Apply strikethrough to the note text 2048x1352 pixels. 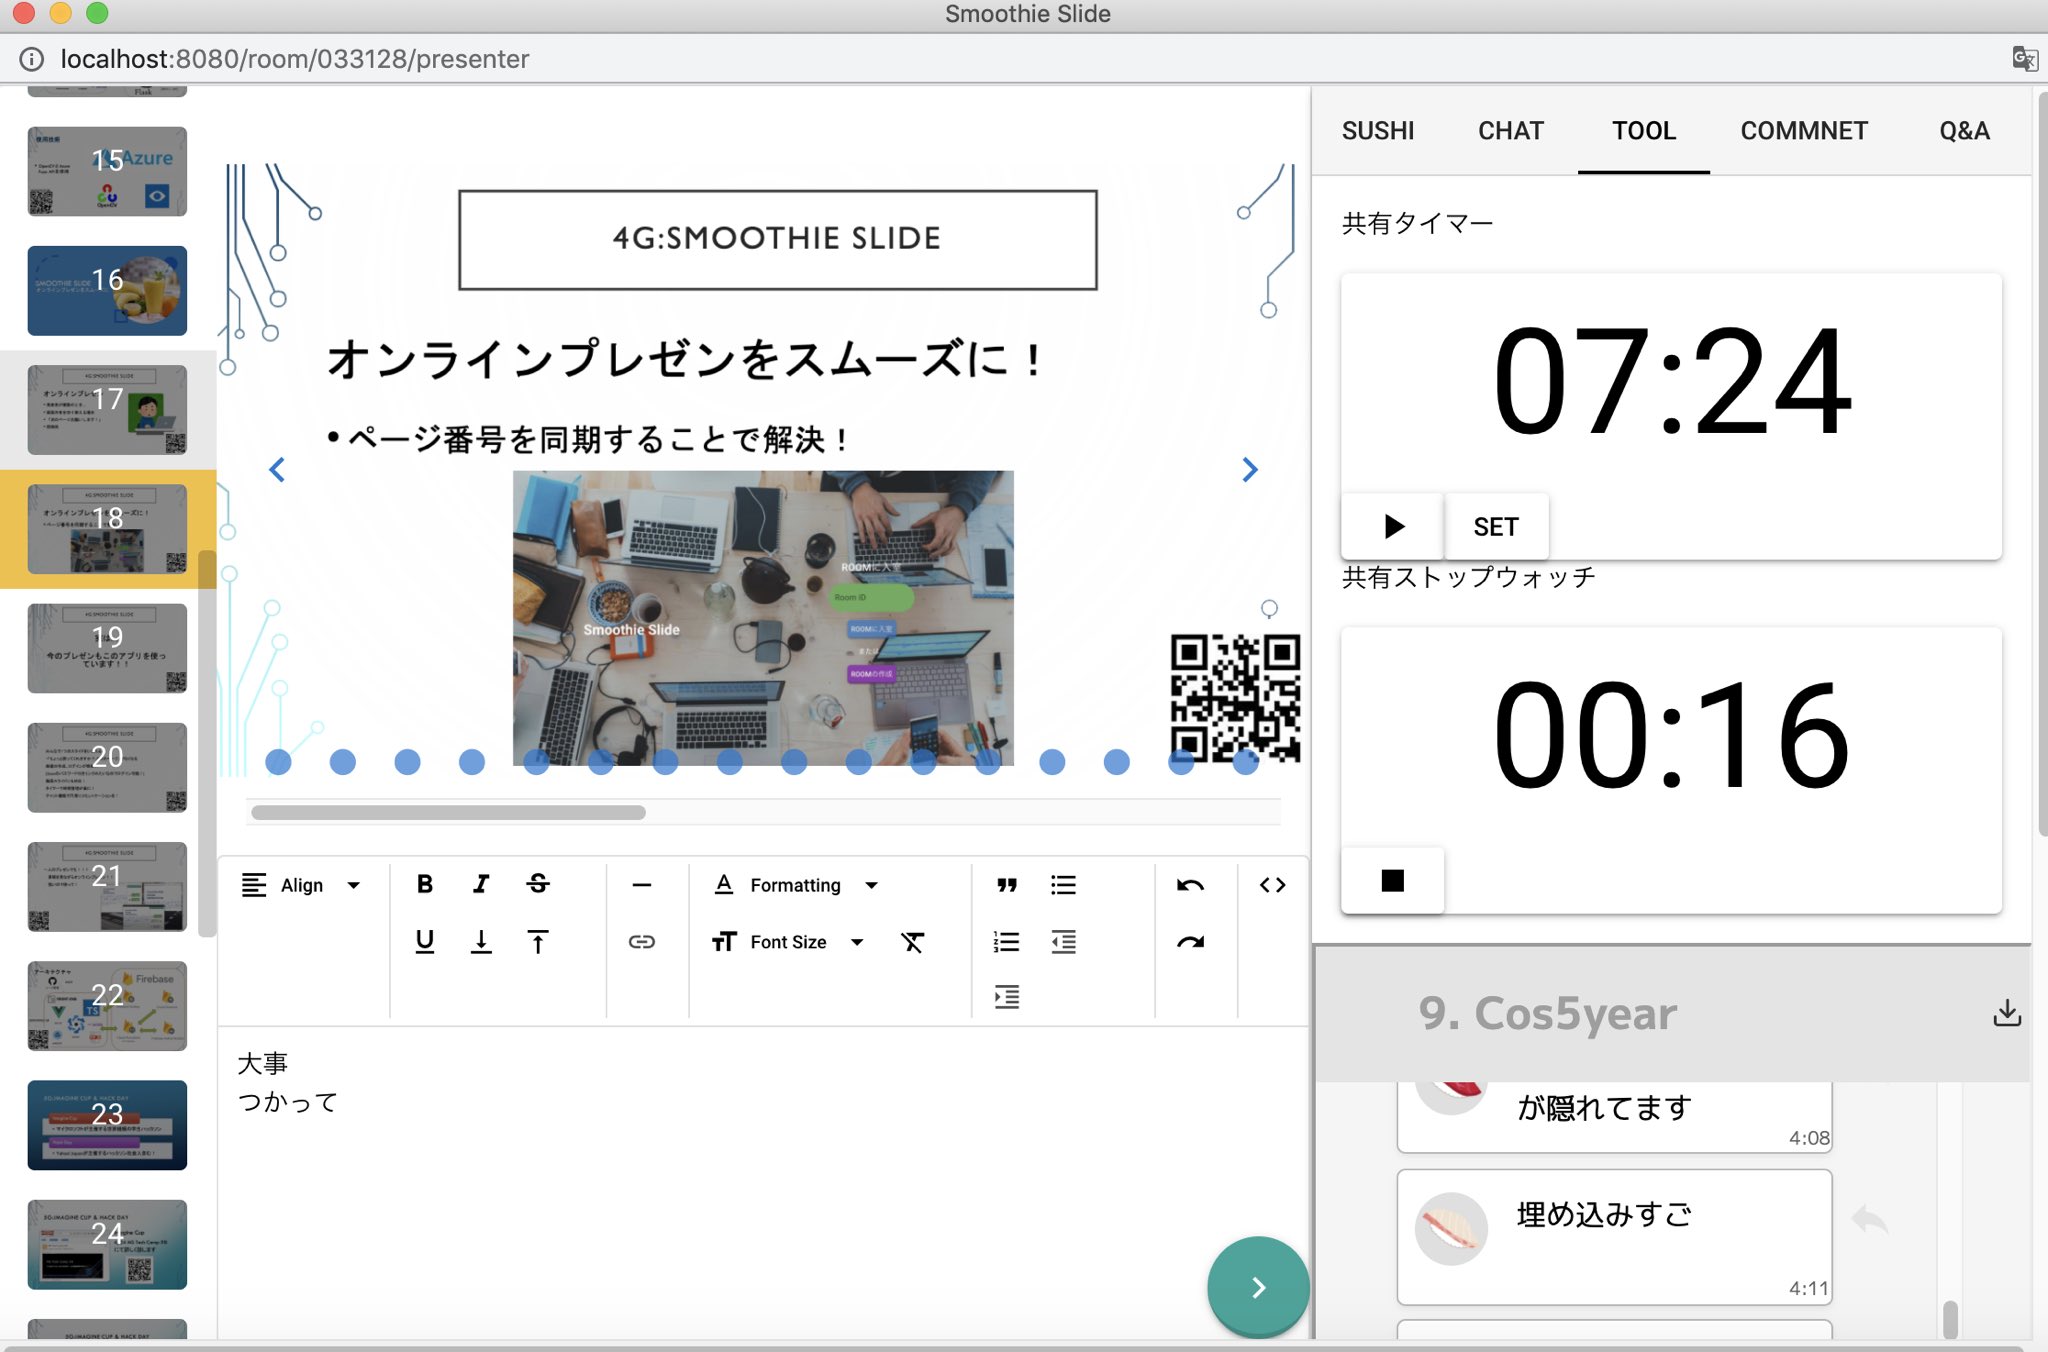(538, 884)
